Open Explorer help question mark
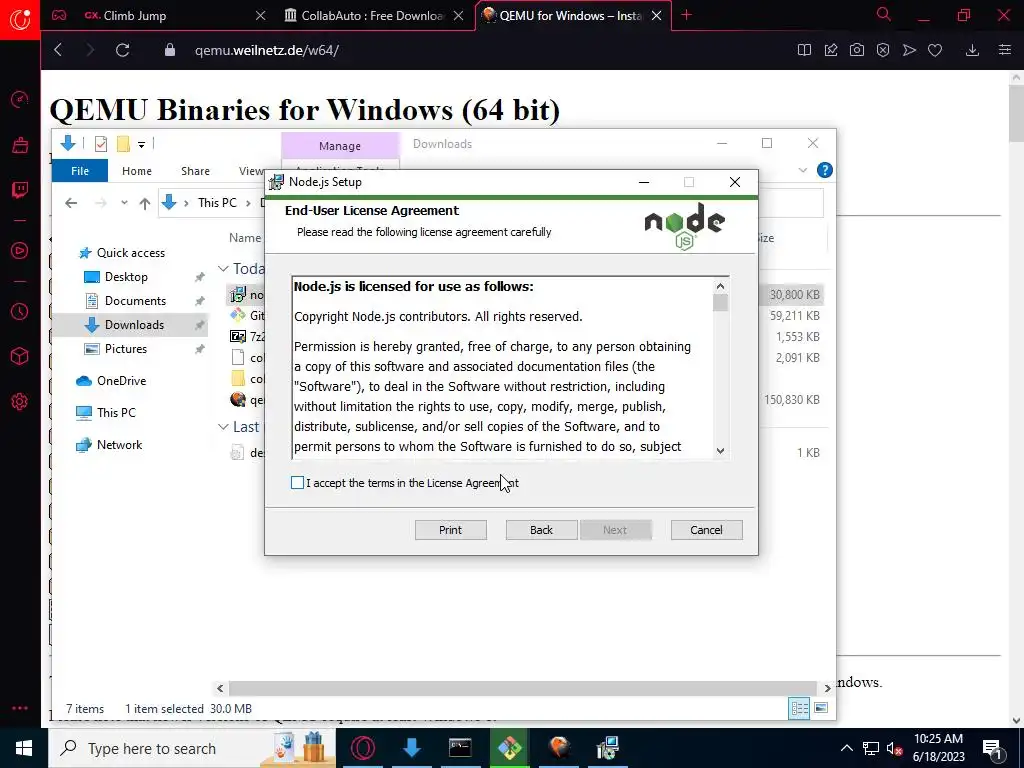The image size is (1024, 768). click(x=825, y=170)
